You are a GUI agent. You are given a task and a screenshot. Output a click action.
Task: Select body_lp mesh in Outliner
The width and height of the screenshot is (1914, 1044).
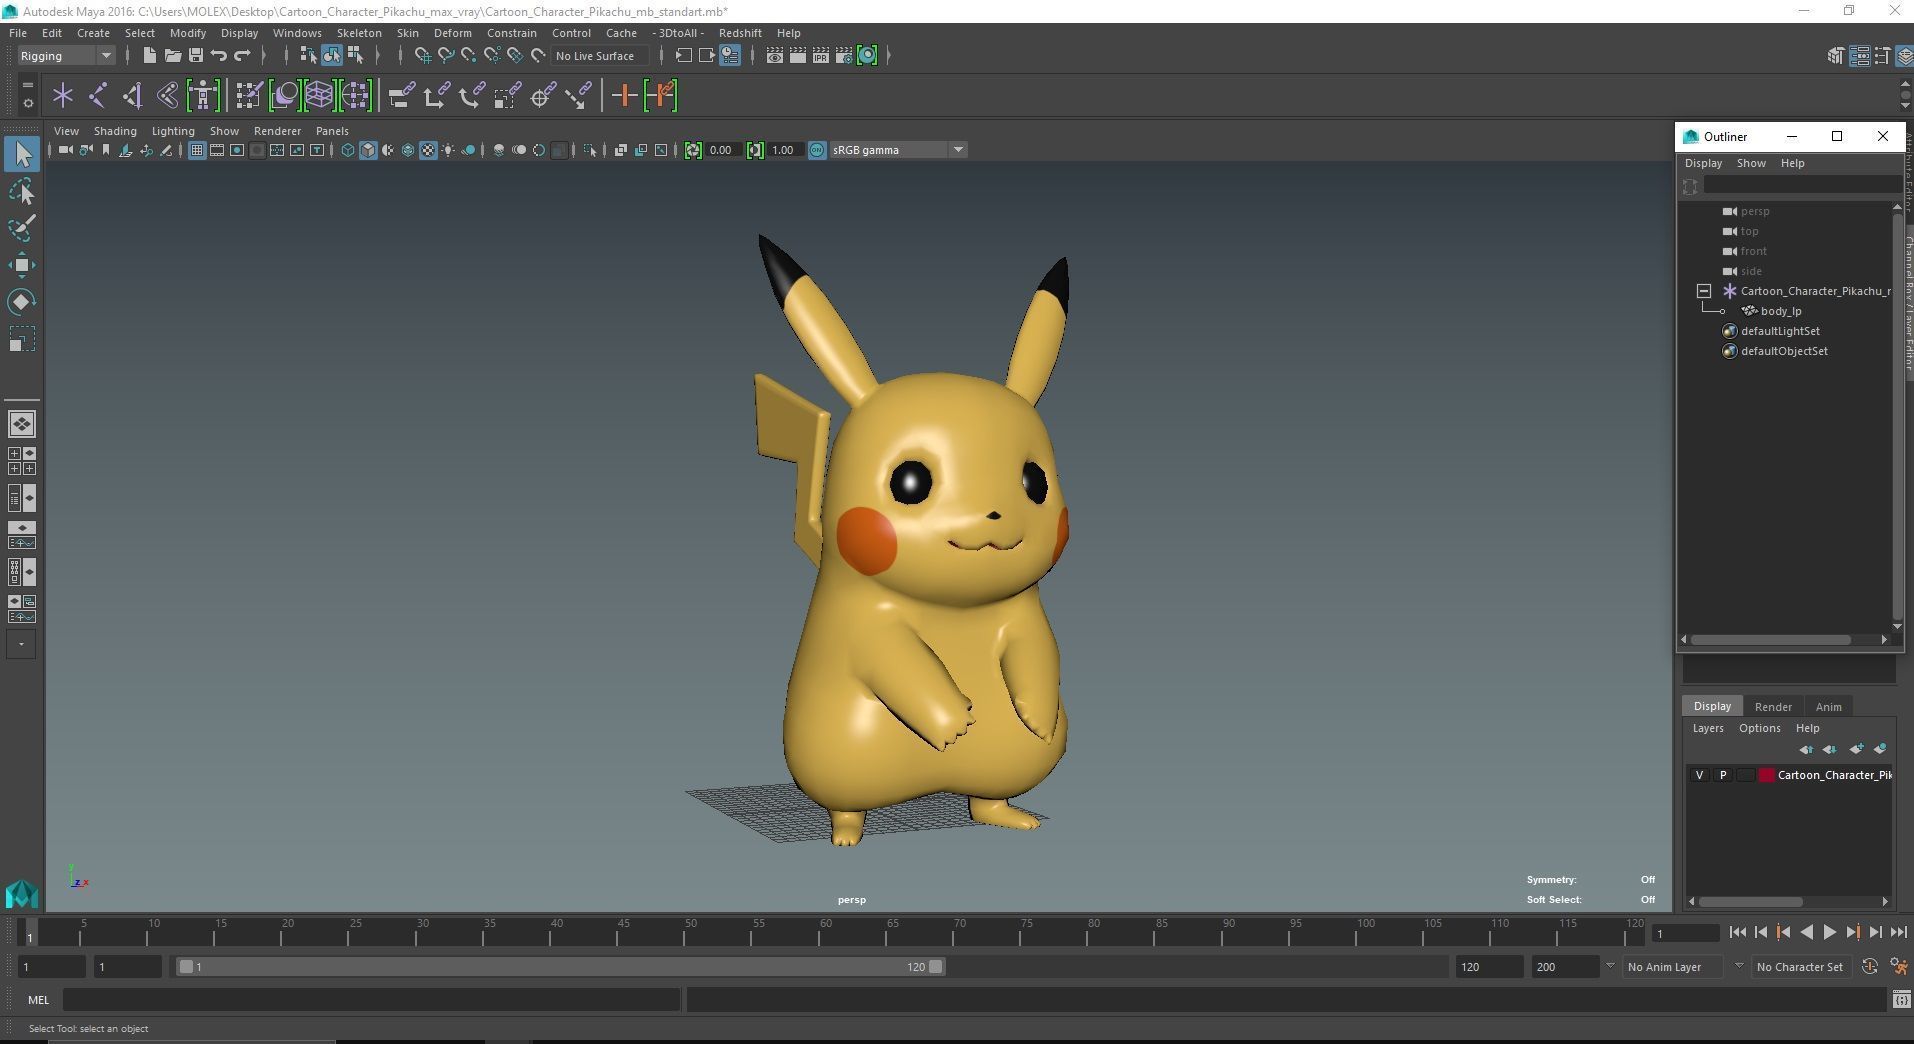[x=1780, y=311]
